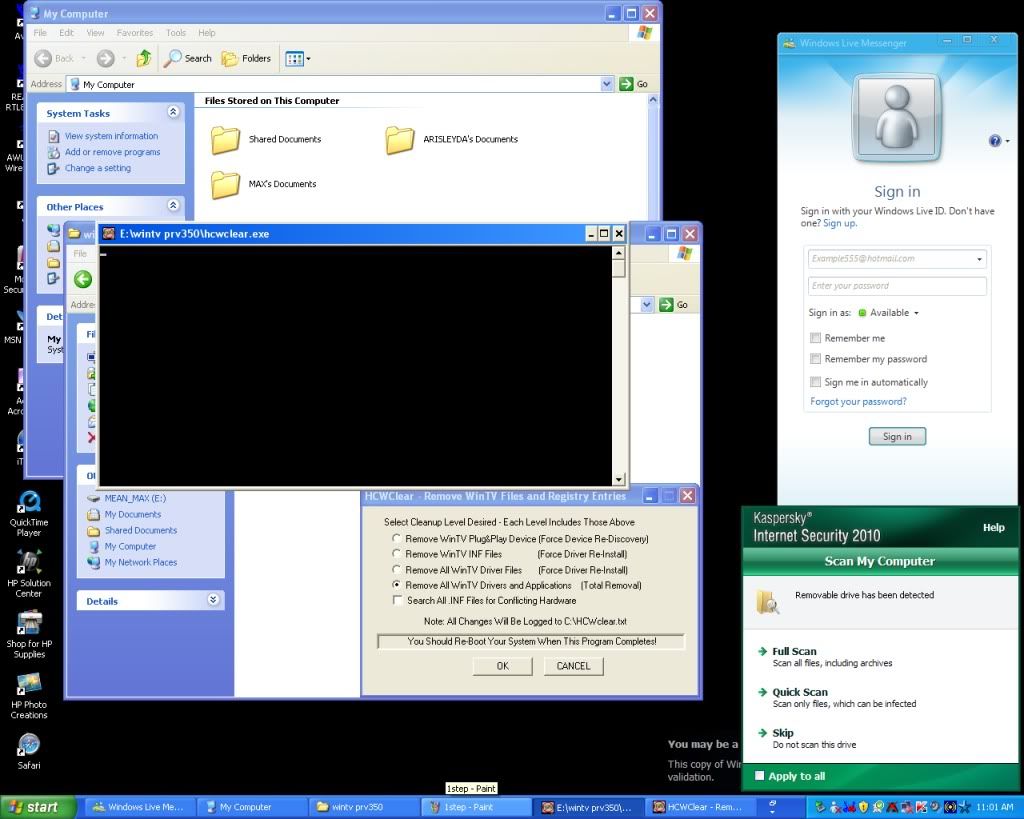The image size is (1024, 819).
Task: Click the View system information icon
Action: click(x=54, y=136)
